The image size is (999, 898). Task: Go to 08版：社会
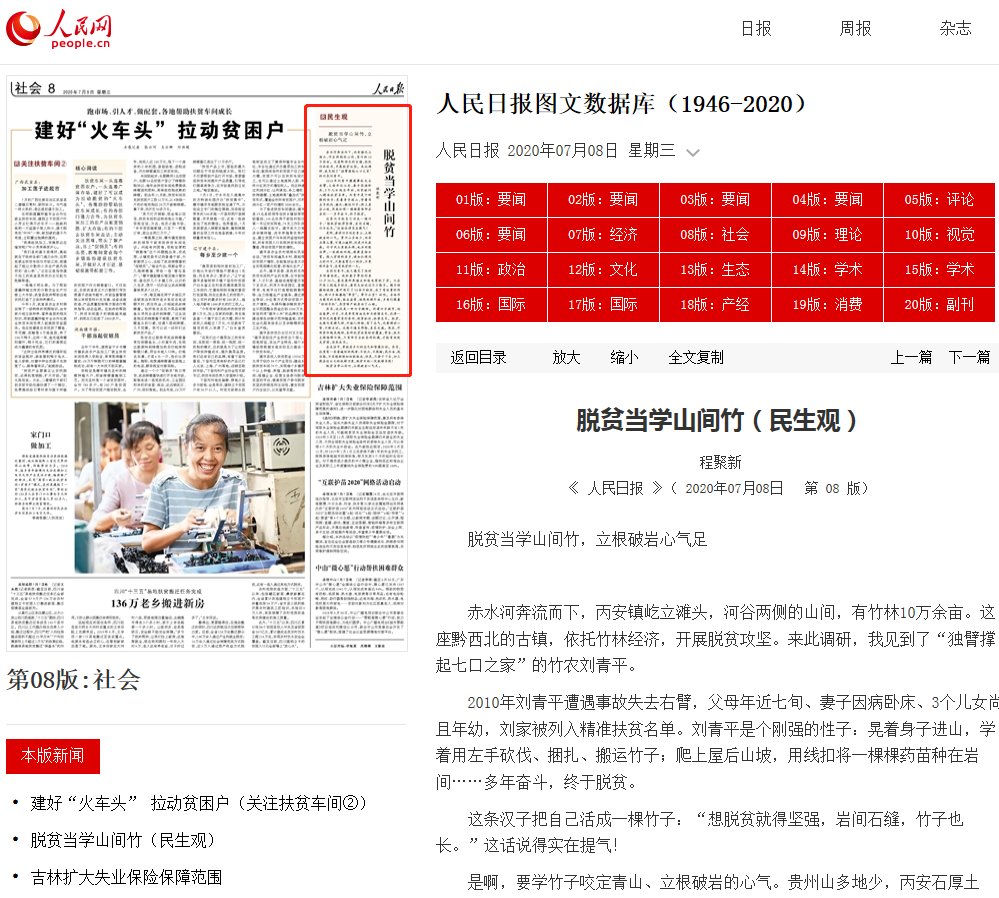715,235
